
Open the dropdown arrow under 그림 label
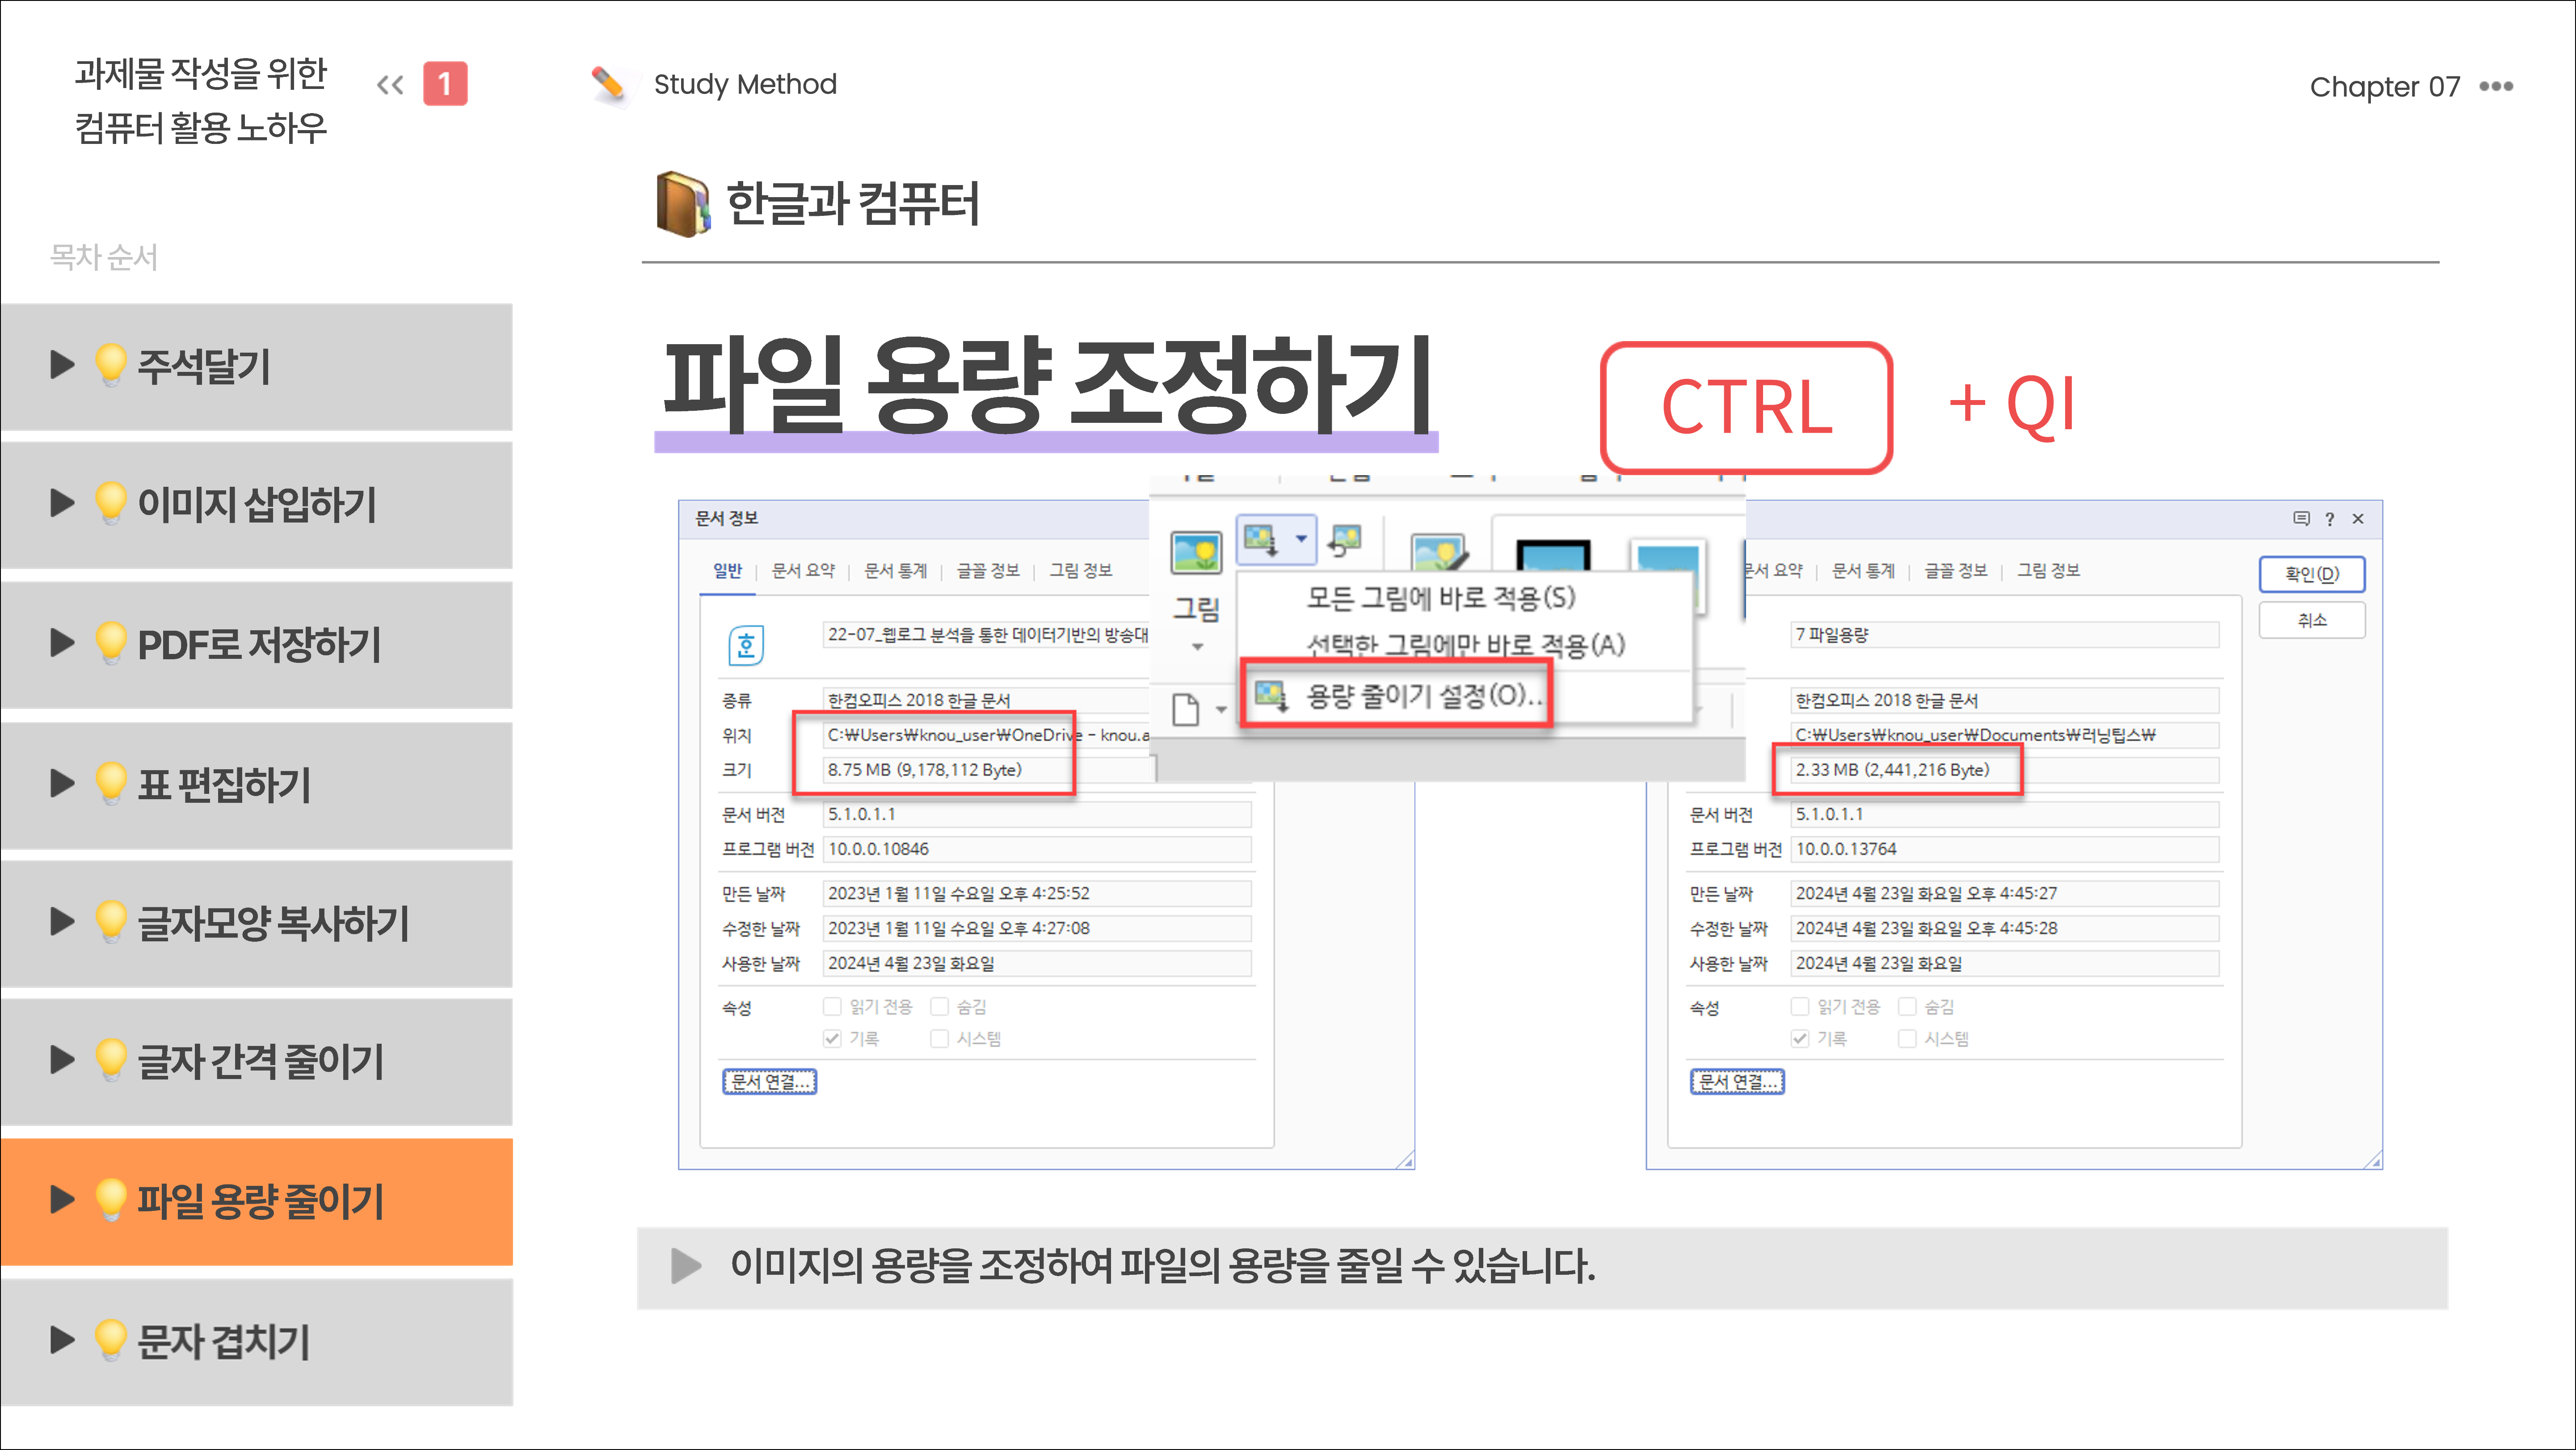pyautogui.click(x=1197, y=647)
